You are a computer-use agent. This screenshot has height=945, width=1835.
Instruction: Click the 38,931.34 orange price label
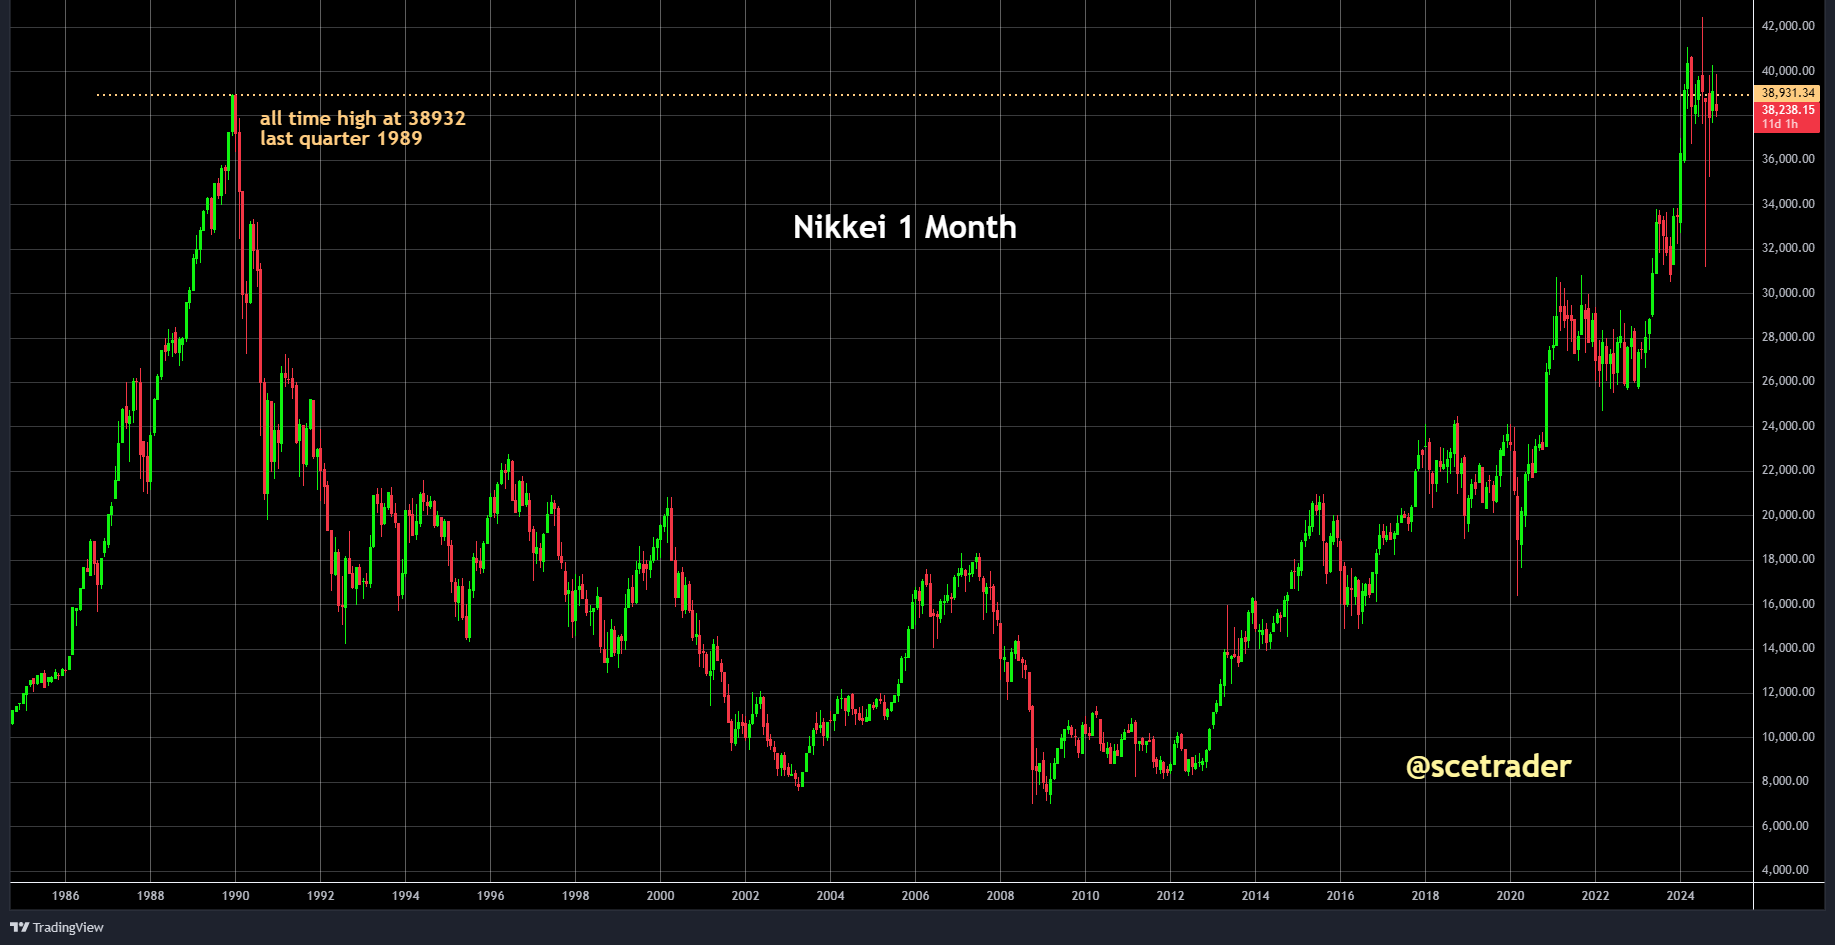pos(1787,93)
